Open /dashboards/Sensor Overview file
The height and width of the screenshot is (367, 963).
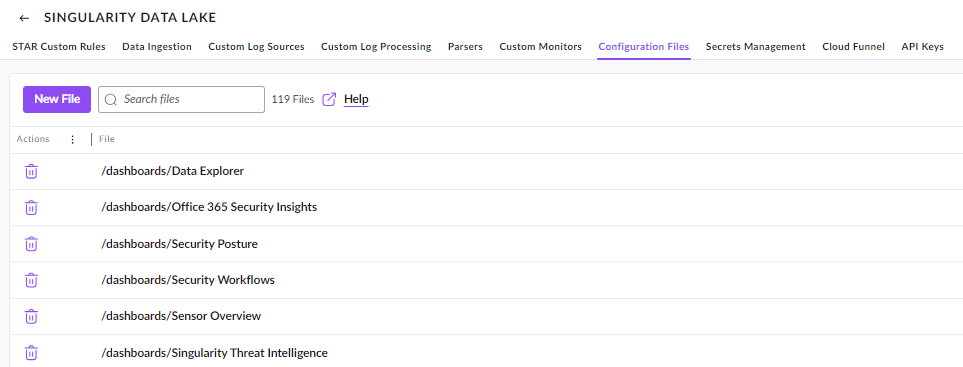[181, 317]
